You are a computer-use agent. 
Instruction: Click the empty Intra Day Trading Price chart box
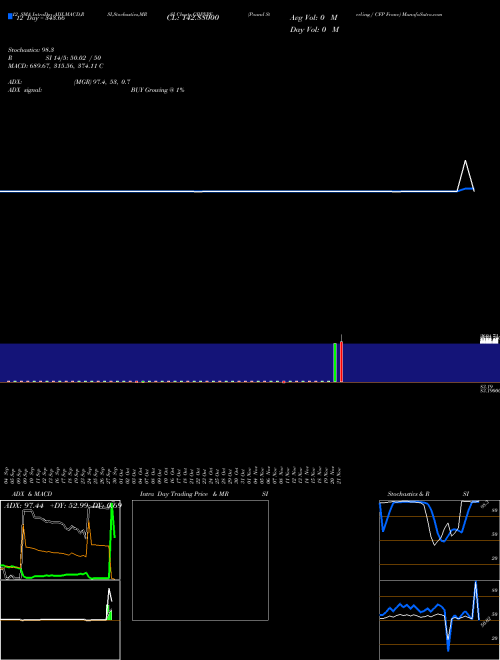[200, 560]
